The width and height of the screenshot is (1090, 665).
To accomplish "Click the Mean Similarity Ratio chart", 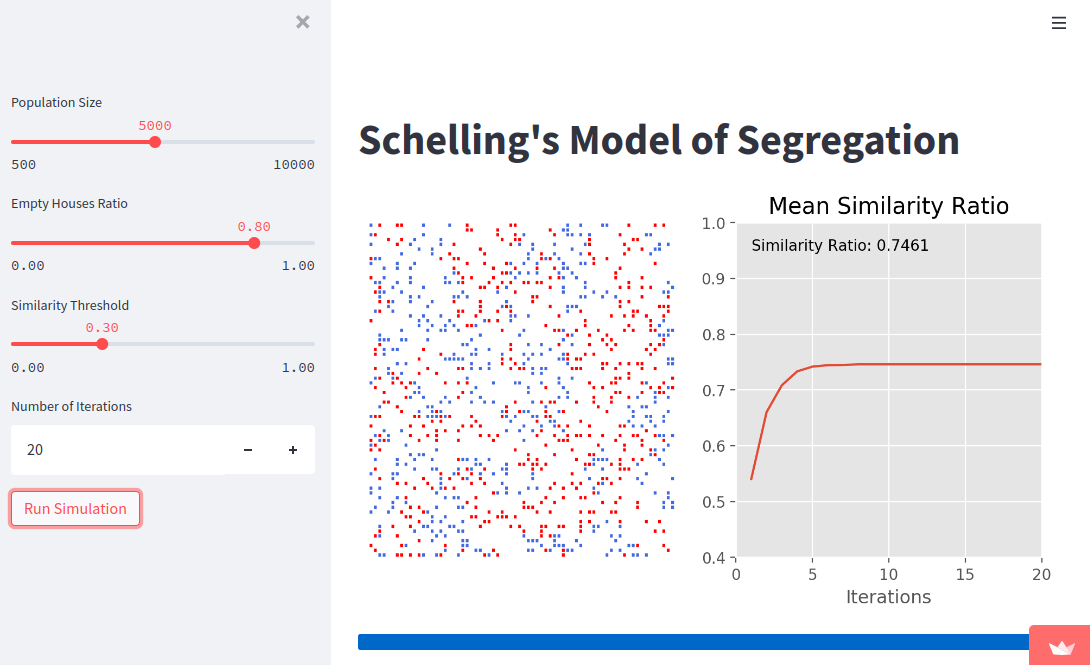I will [888, 390].
